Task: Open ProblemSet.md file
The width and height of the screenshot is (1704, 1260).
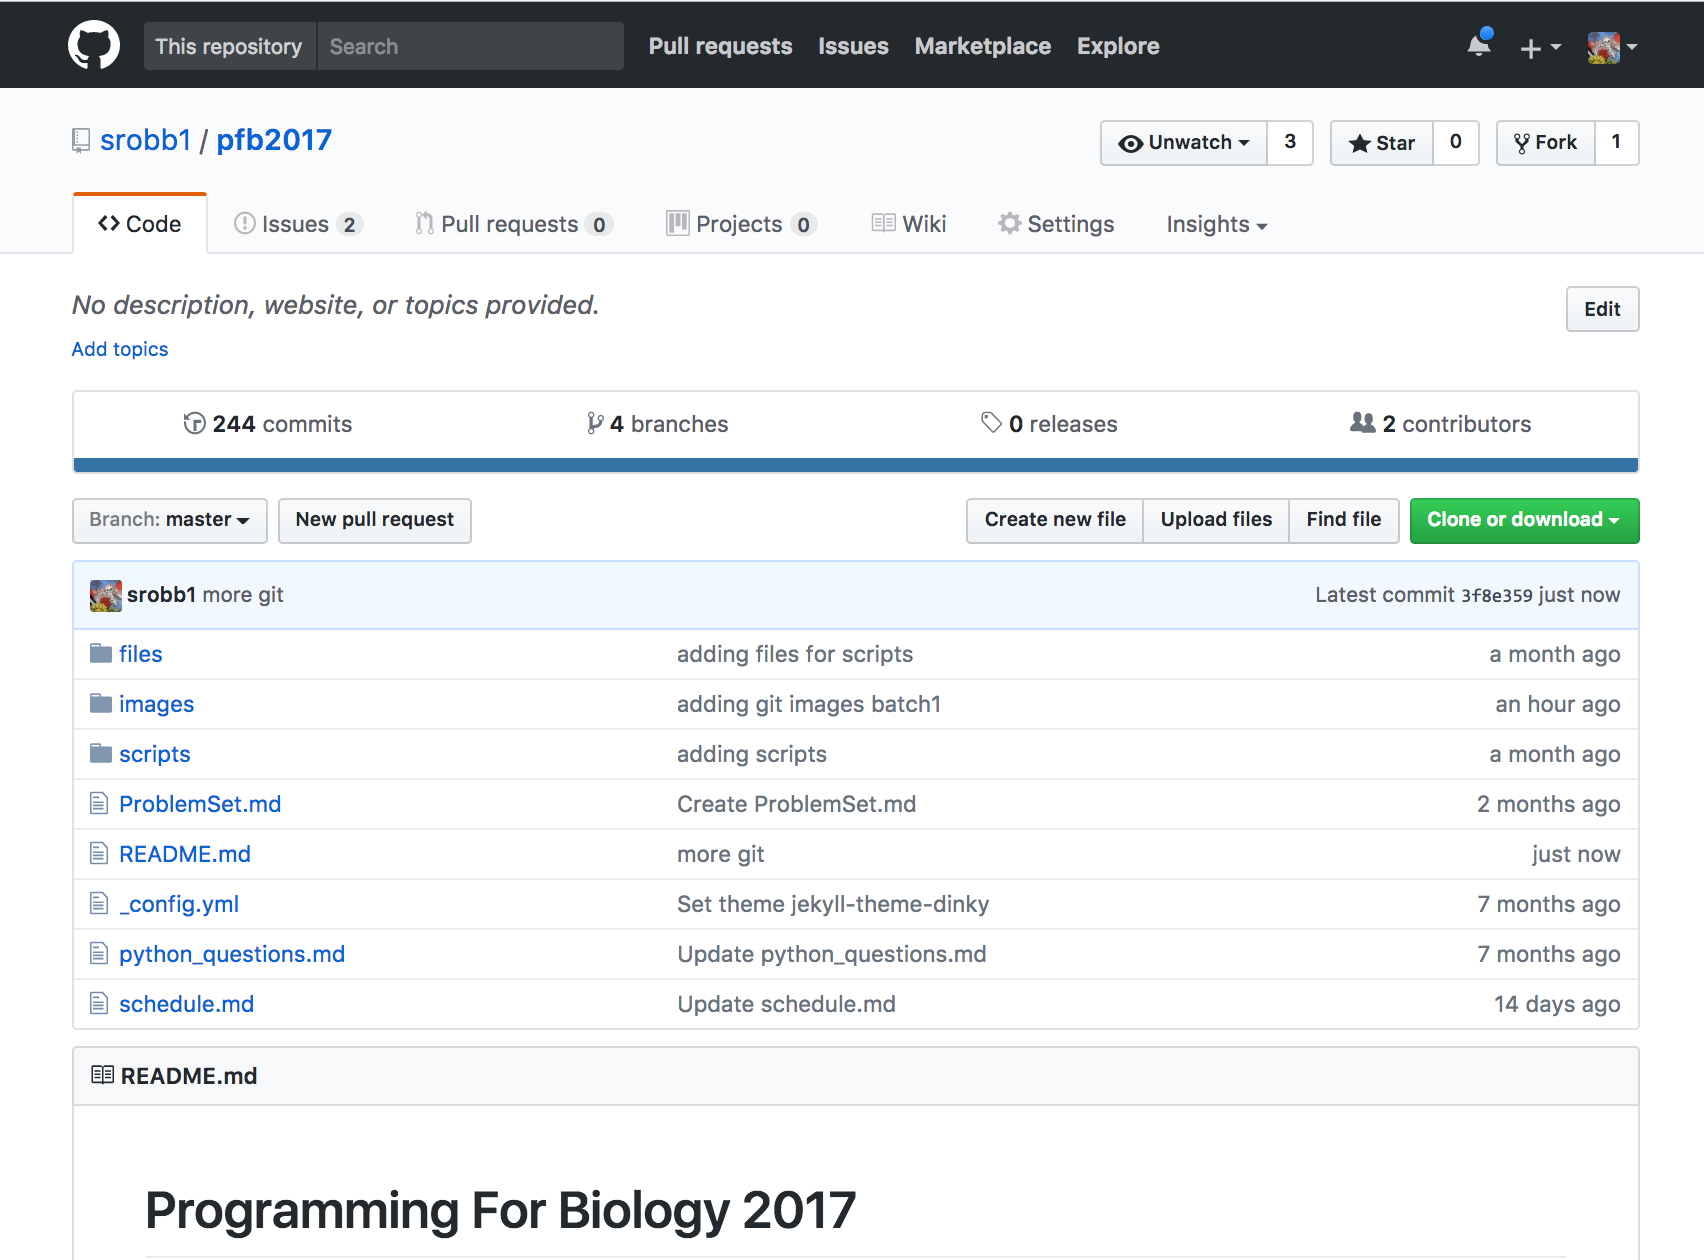Action: (200, 804)
